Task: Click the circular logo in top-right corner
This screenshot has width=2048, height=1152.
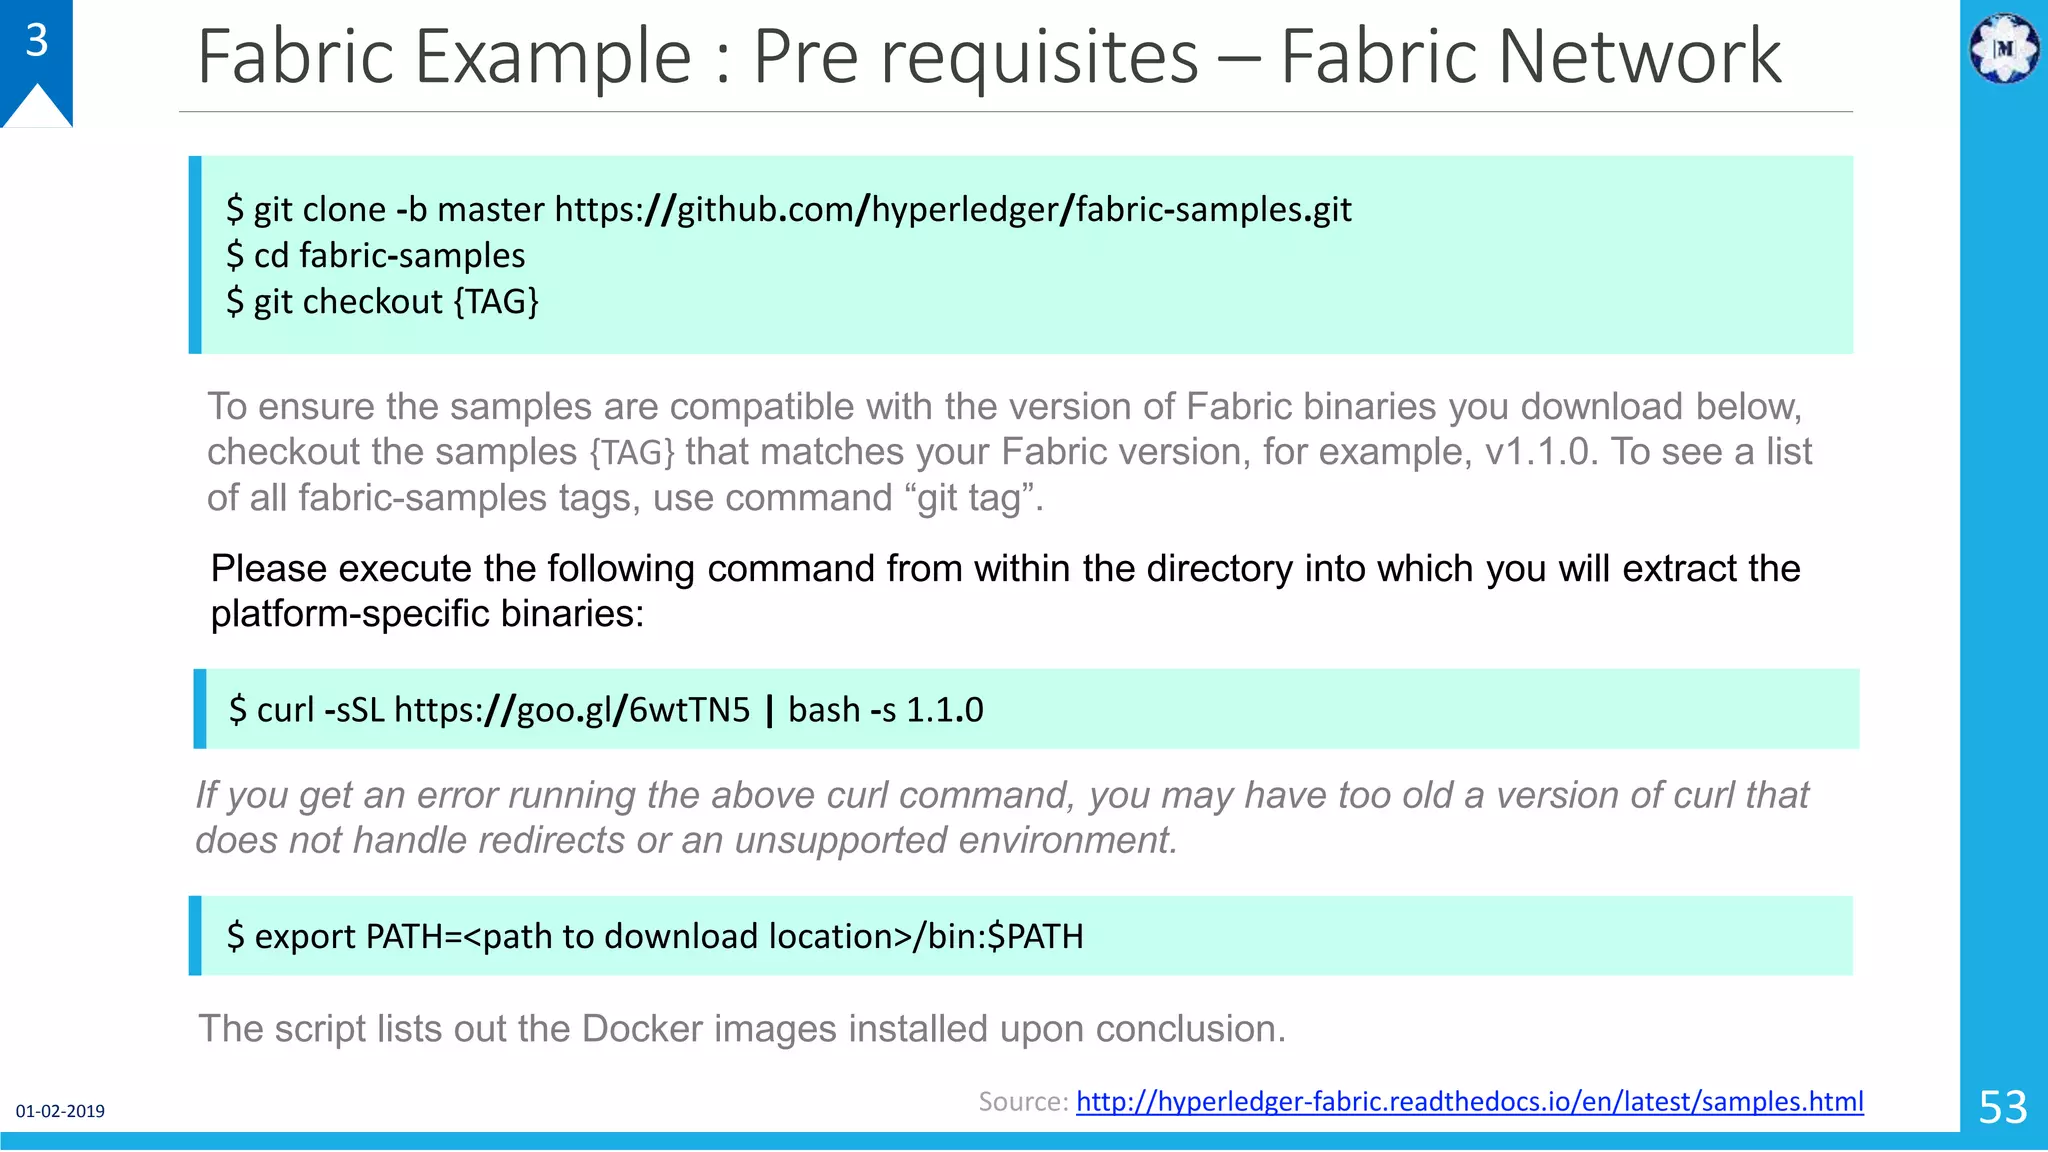Action: click(2003, 47)
